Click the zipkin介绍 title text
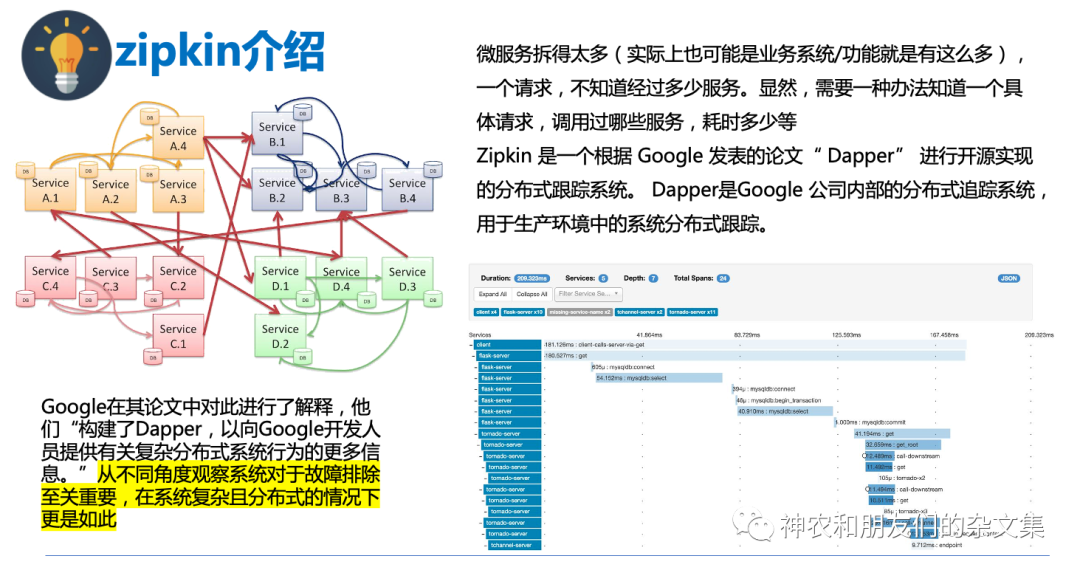 click(x=220, y=52)
